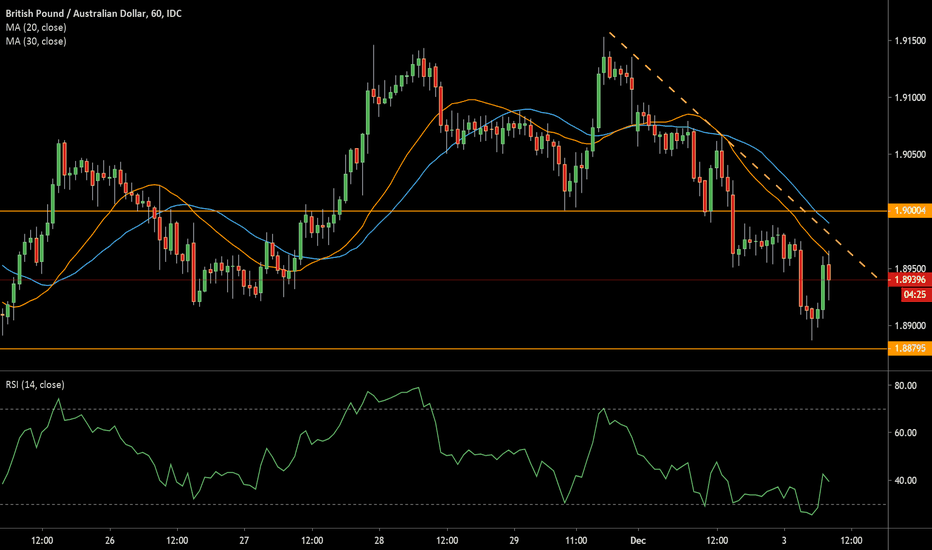This screenshot has height=550, width=932.
Task: Click the 1.90004 horizontal line price label
Action: pos(910,210)
